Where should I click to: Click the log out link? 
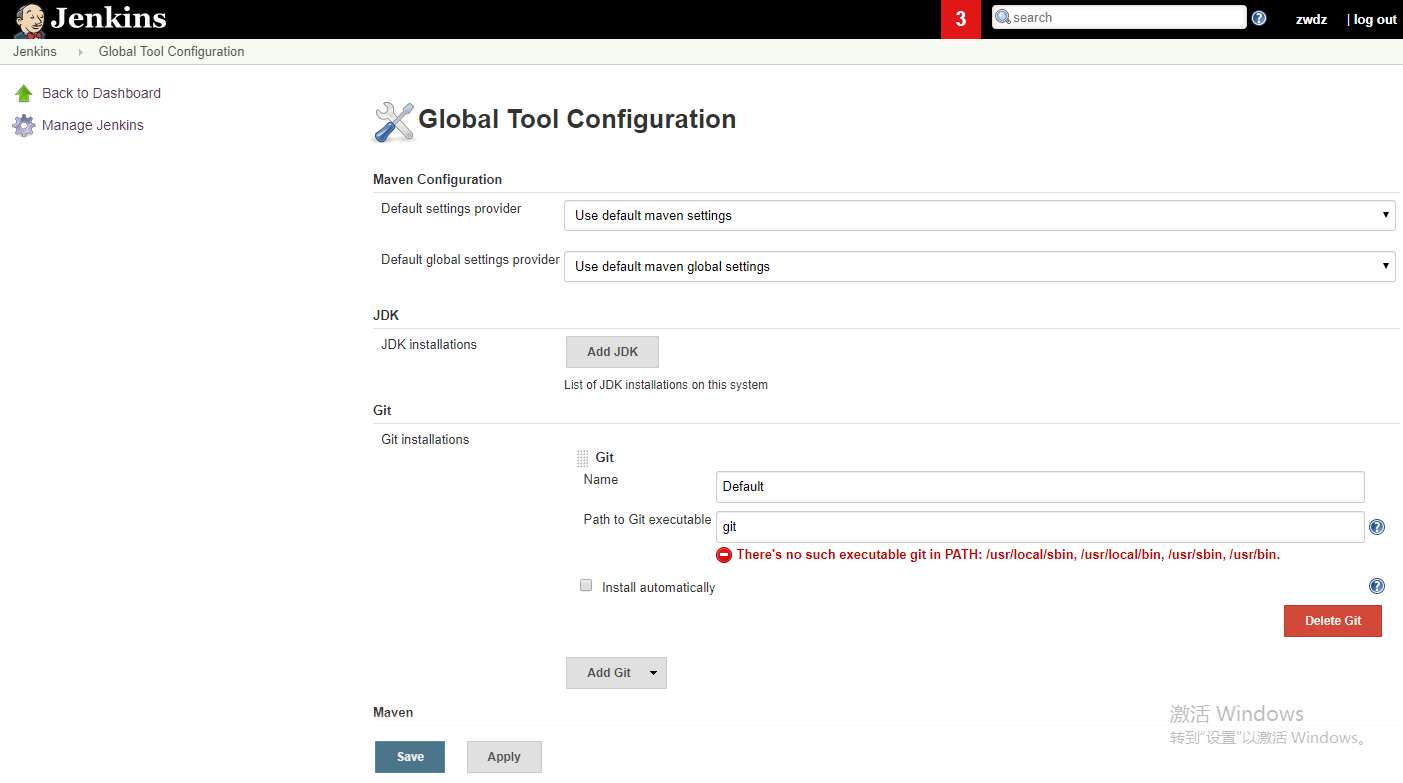coord(1375,19)
